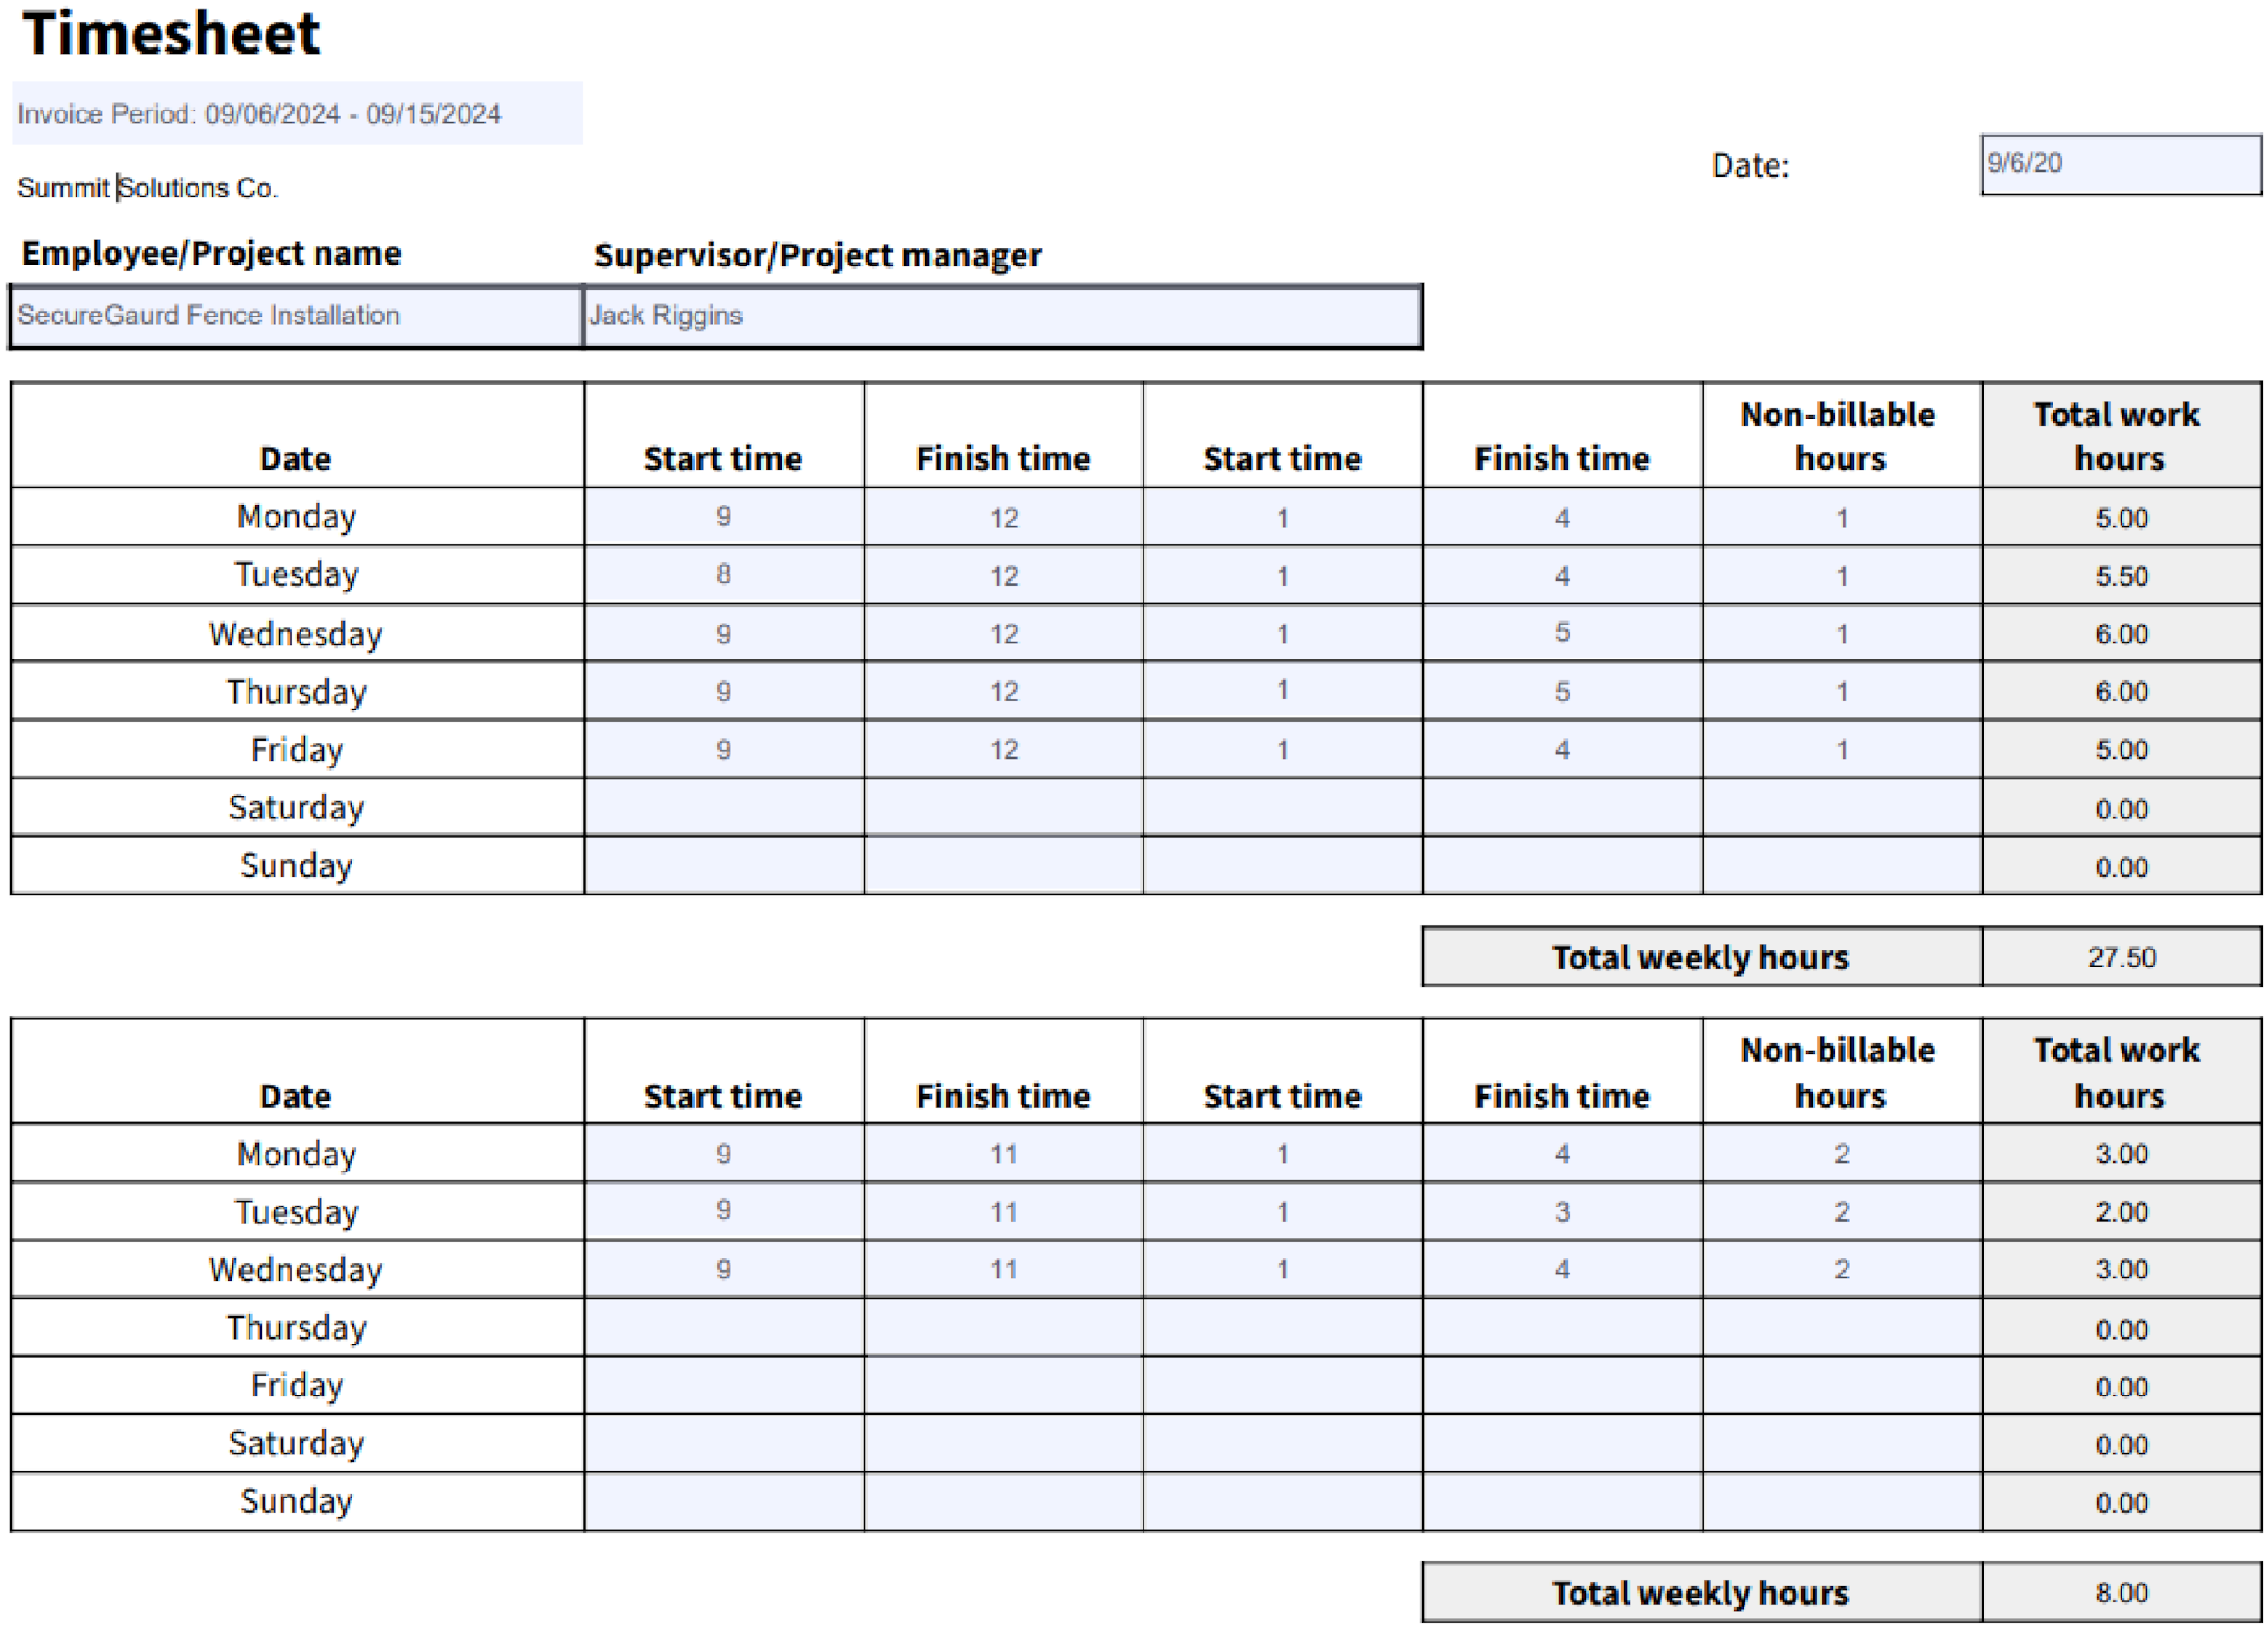2268x1626 pixels.
Task: Click first-table Tuesday total work hours 5.50
Action: point(2120,575)
